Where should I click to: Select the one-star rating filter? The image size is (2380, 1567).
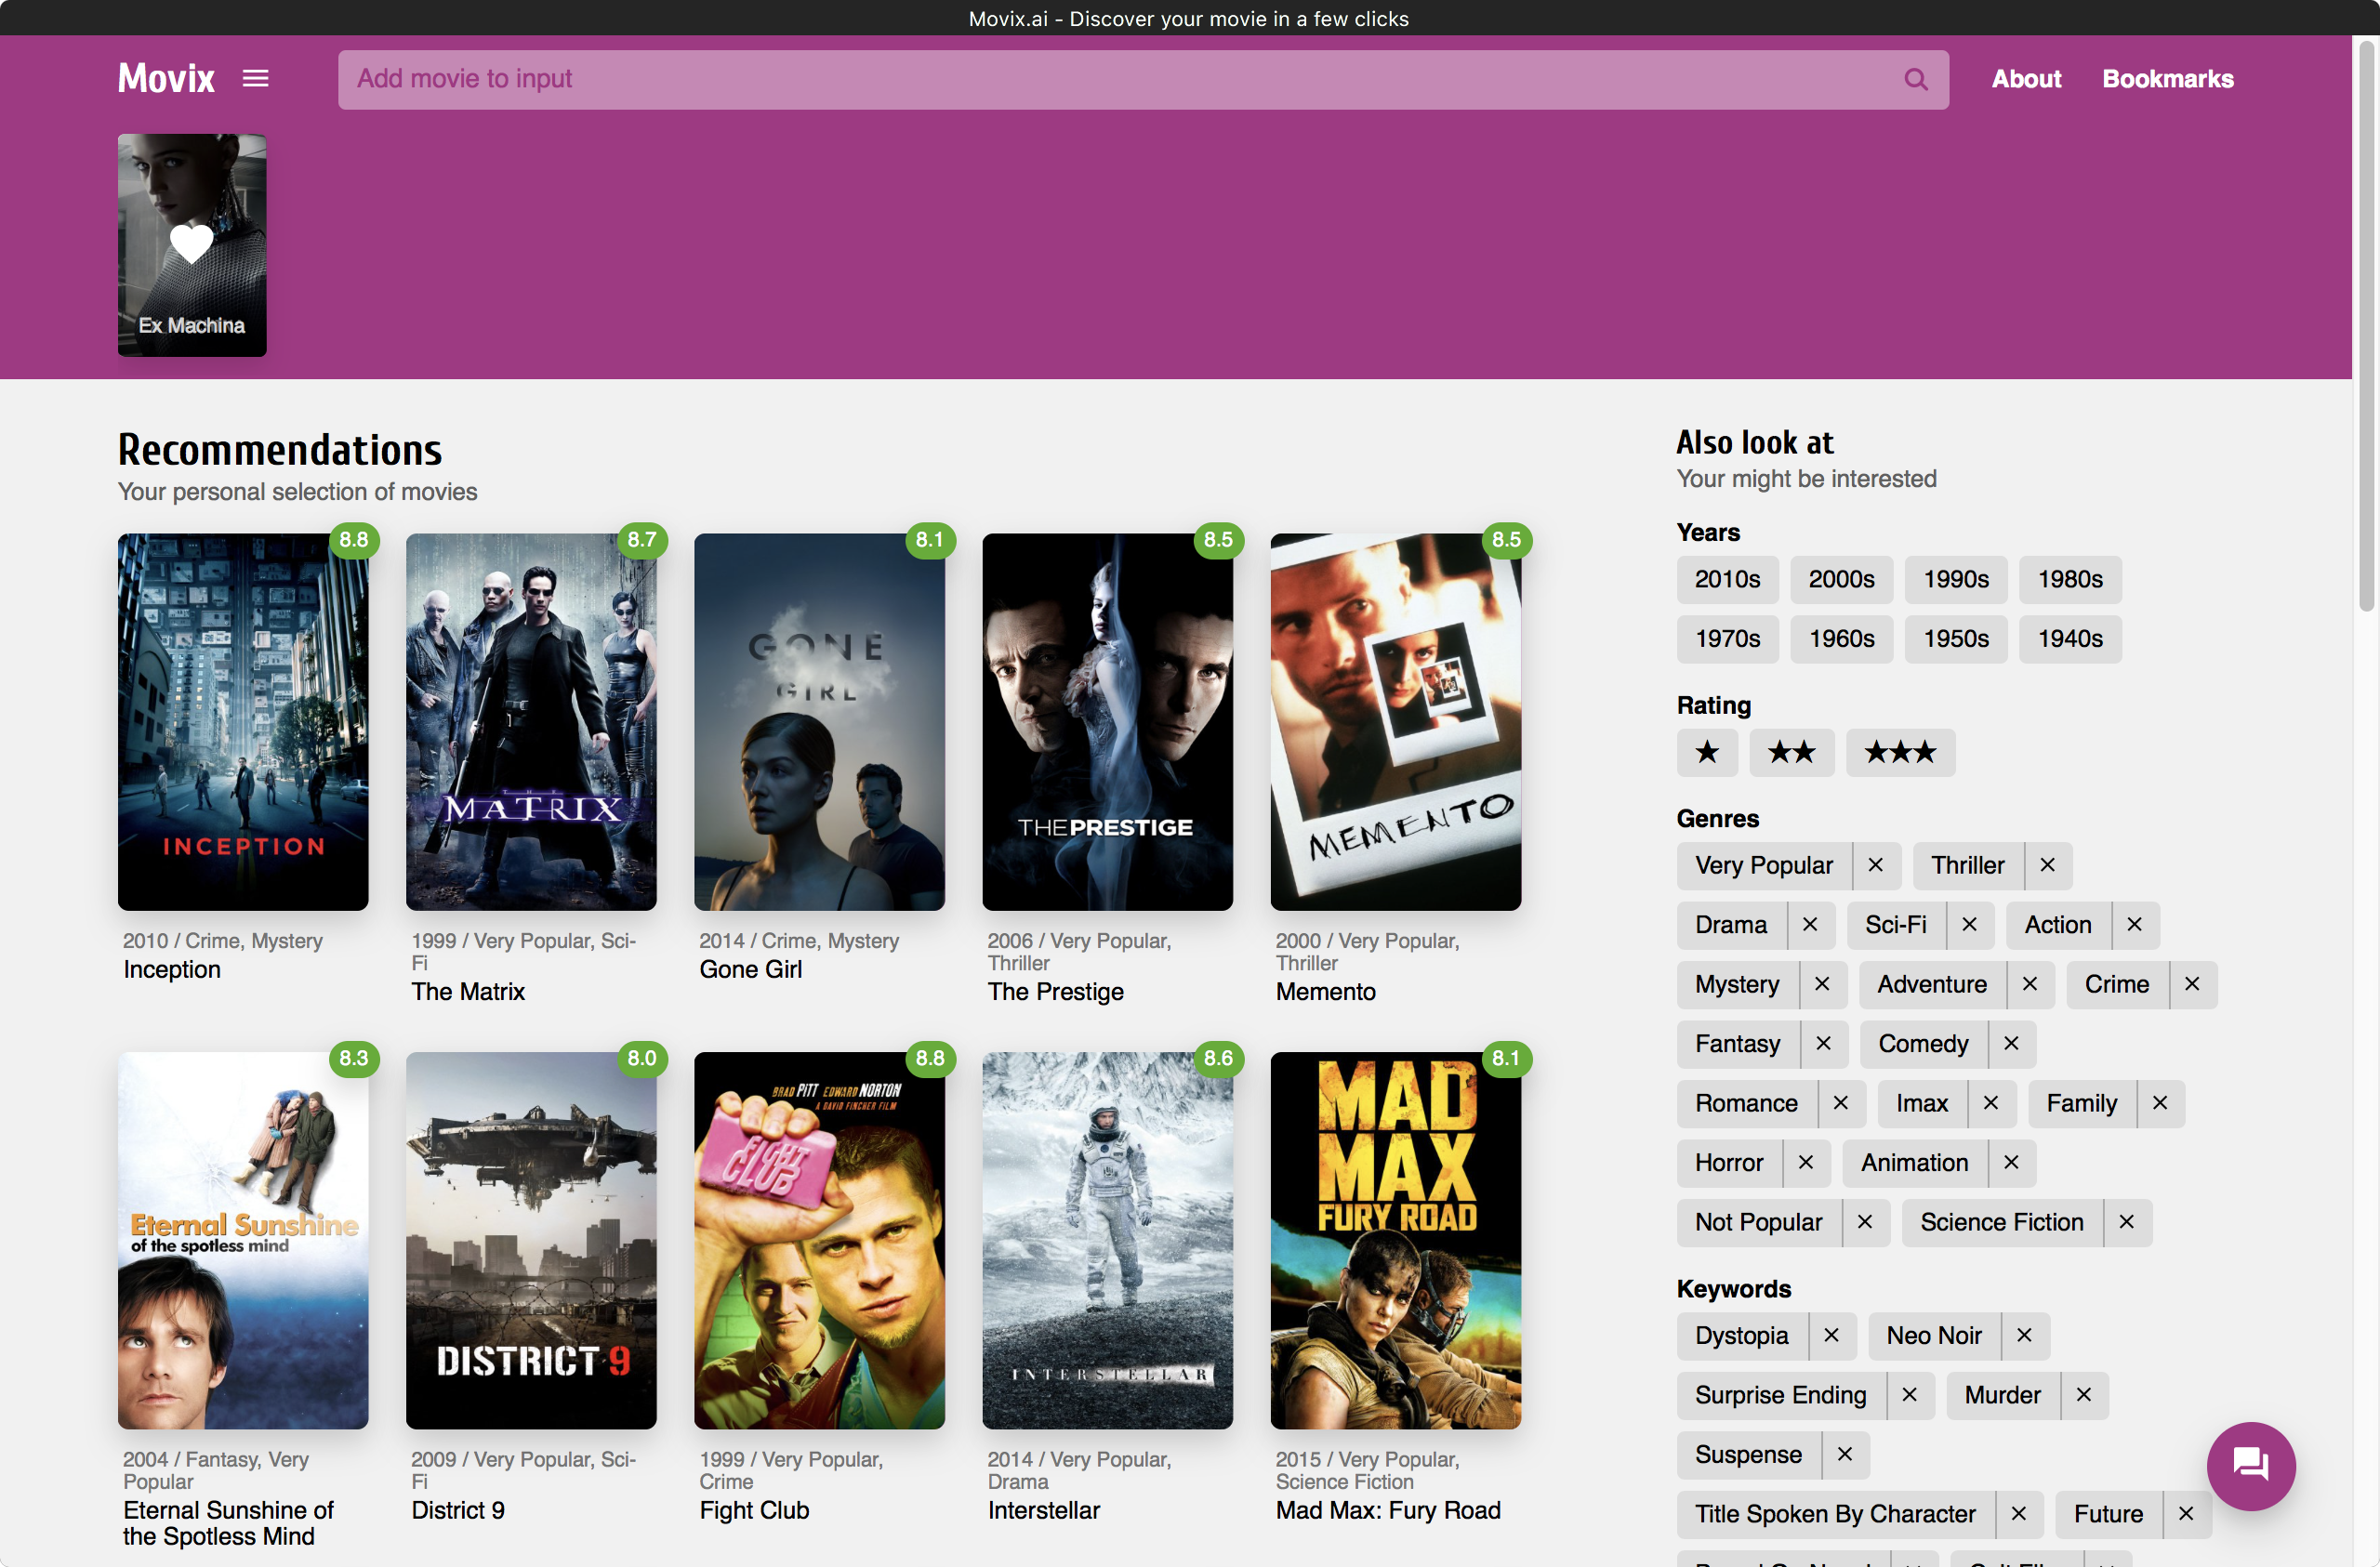pos(1706,753)
